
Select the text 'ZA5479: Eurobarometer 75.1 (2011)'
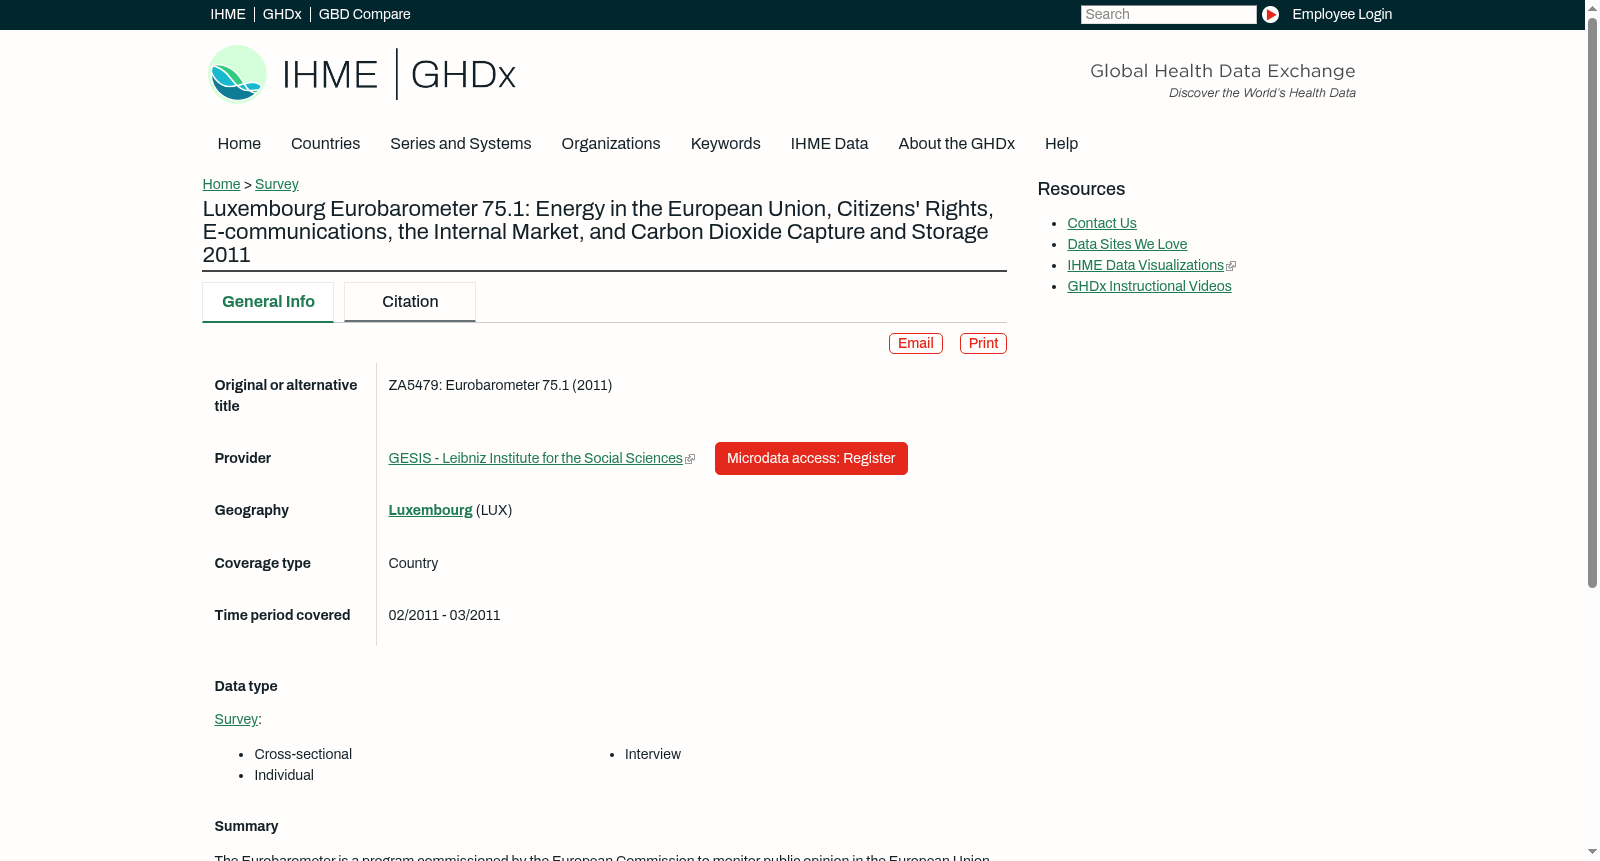click(500, 385)
